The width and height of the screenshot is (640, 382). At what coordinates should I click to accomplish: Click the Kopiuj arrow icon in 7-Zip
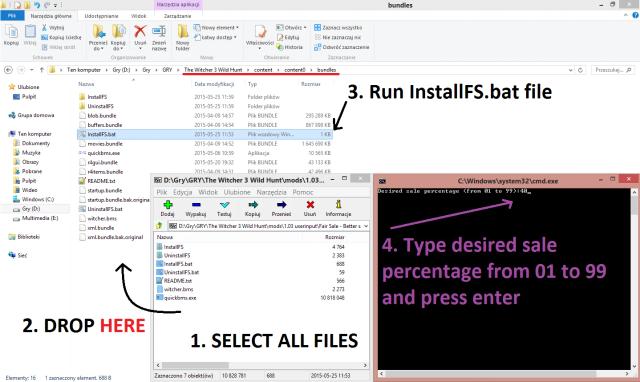253,205
